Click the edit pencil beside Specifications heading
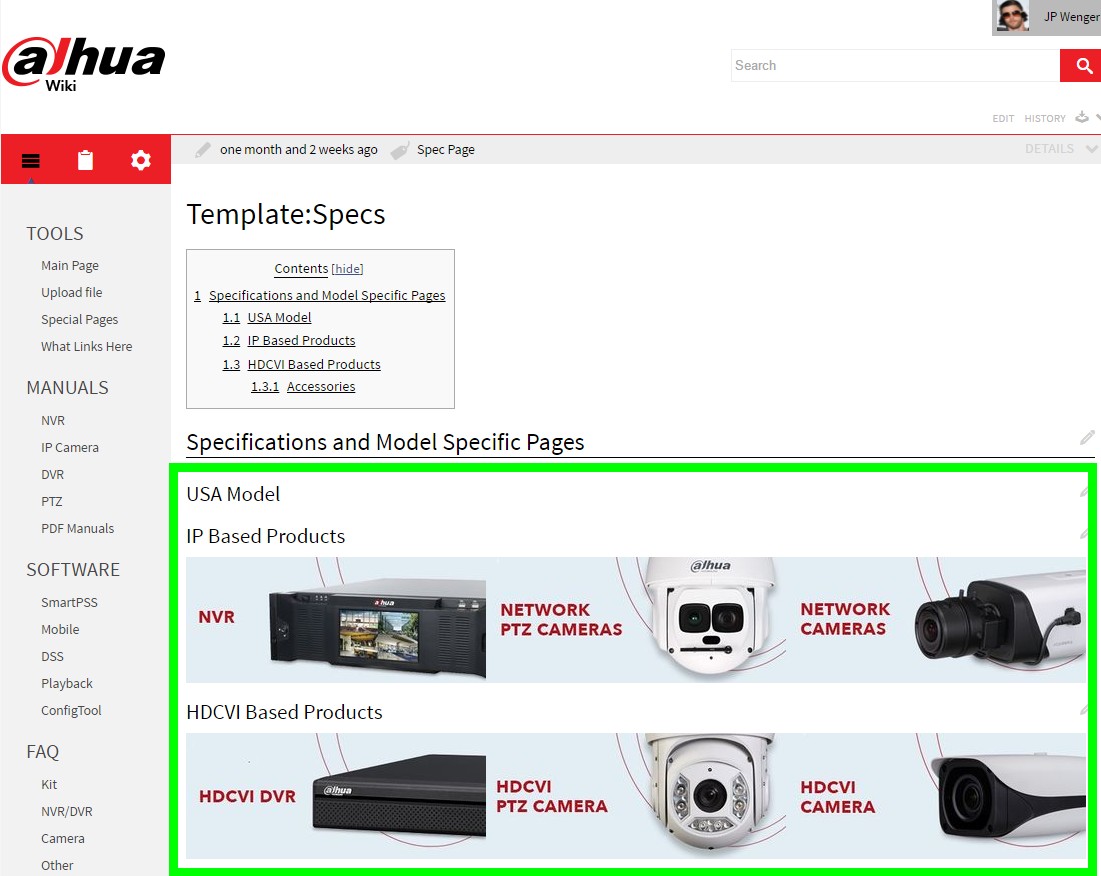 coord(1087,438)
